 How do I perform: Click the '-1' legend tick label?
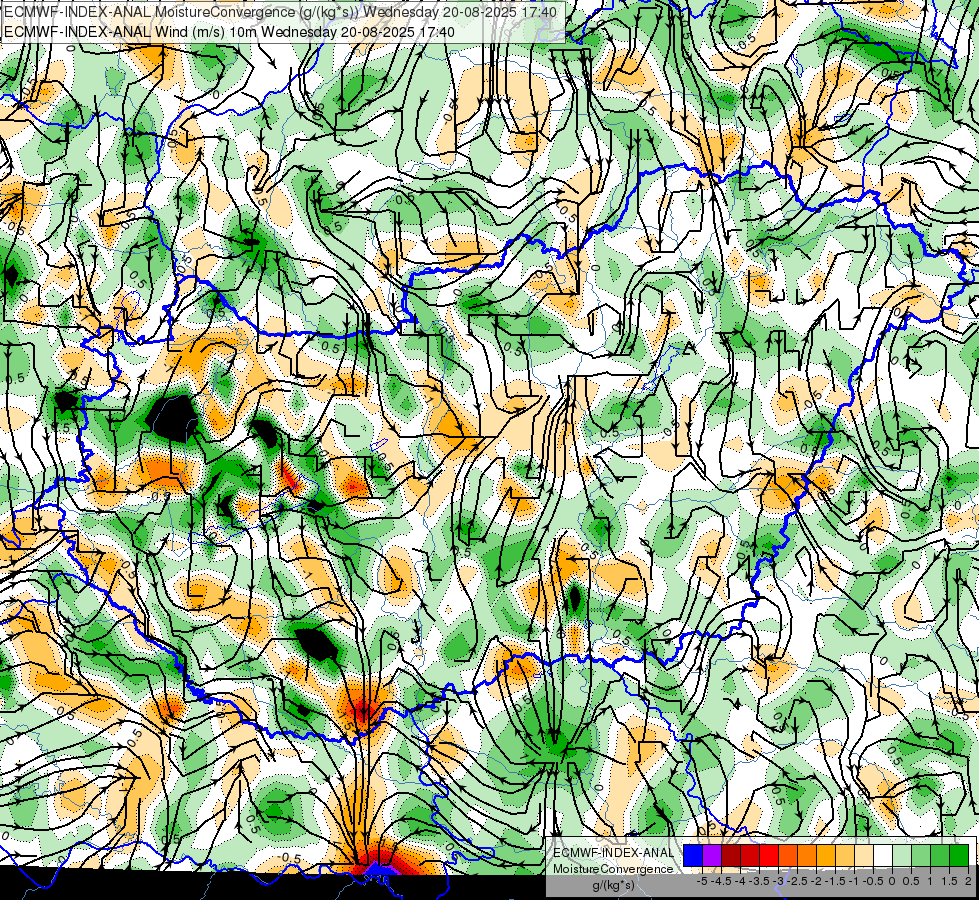point(854,881)
